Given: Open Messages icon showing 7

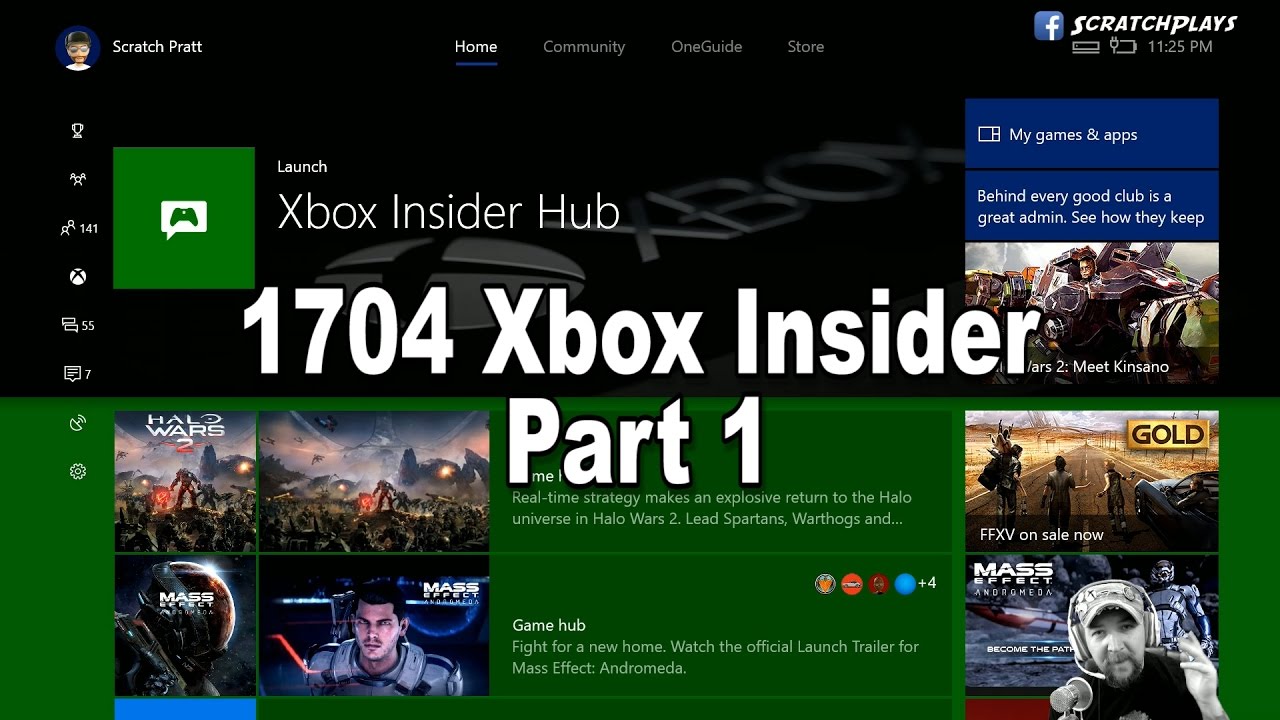Looking at the screenshot, I should (x=78, y=374).
